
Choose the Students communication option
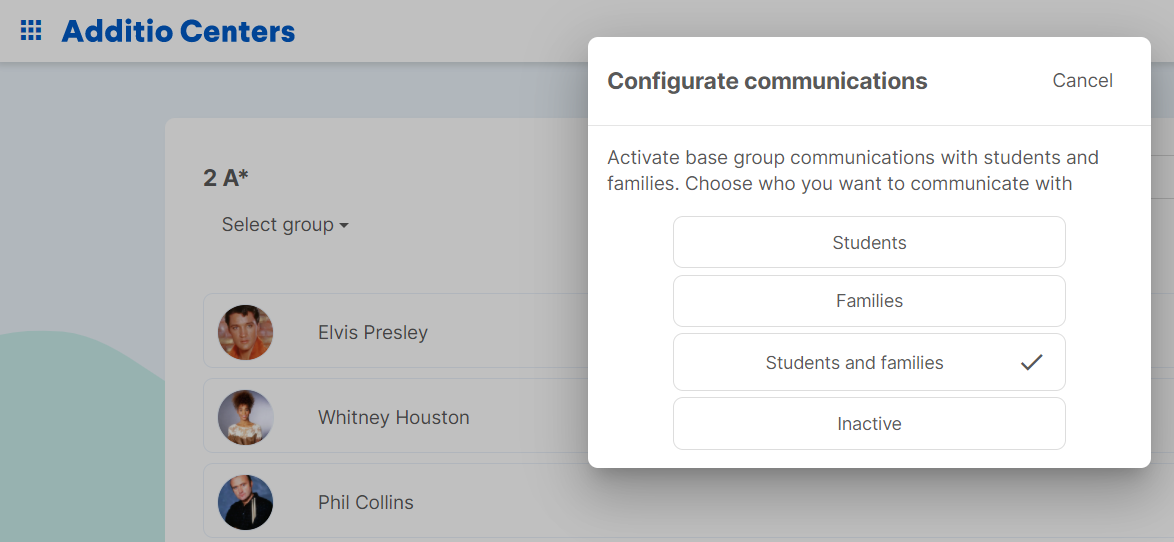(869, 242)
